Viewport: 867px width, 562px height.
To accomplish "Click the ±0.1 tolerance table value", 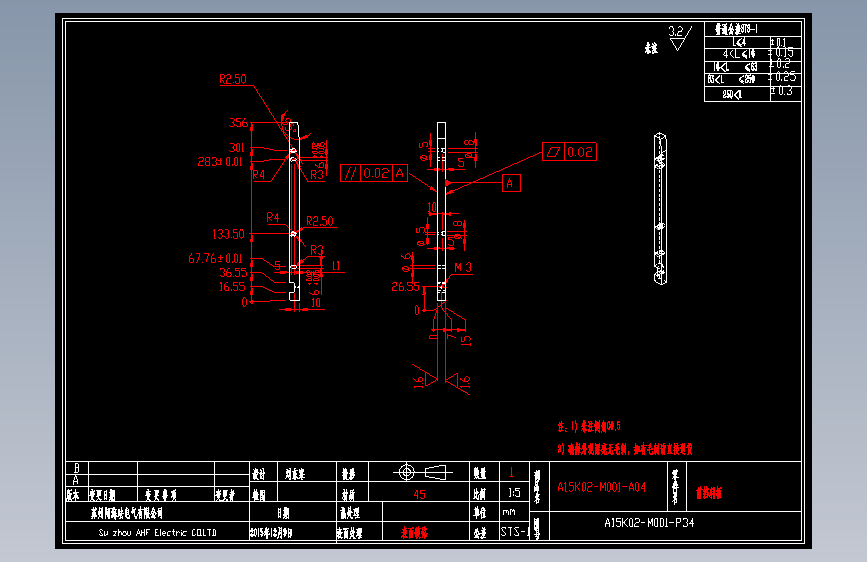I will (x=779, y=43).
